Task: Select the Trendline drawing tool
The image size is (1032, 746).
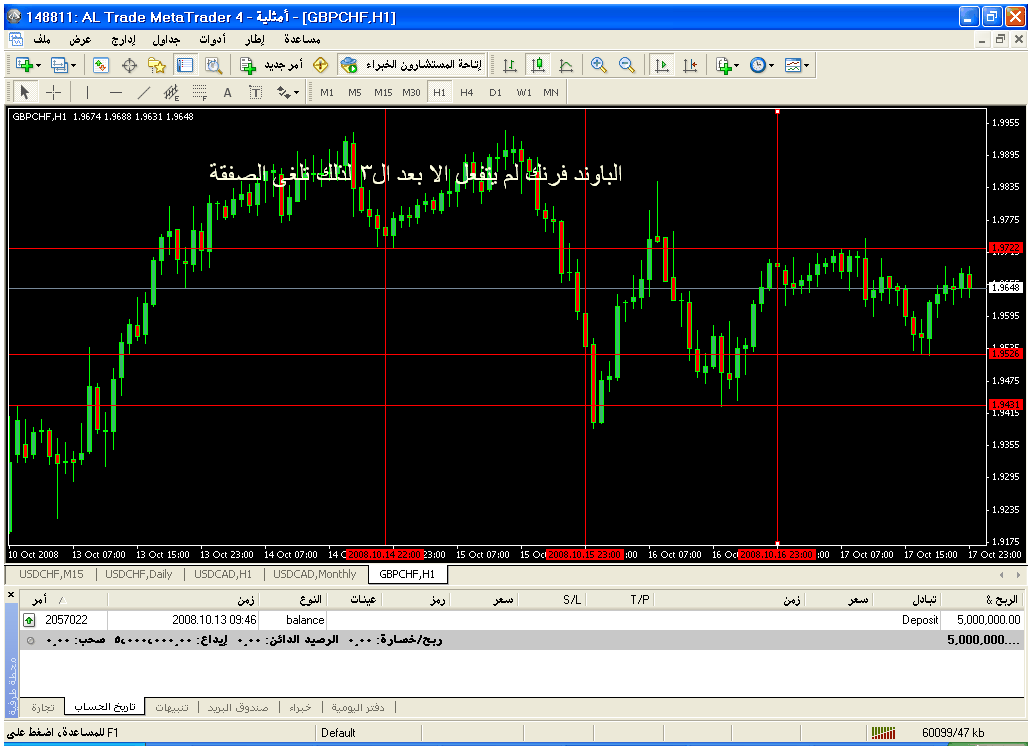Action: [143, 92]
